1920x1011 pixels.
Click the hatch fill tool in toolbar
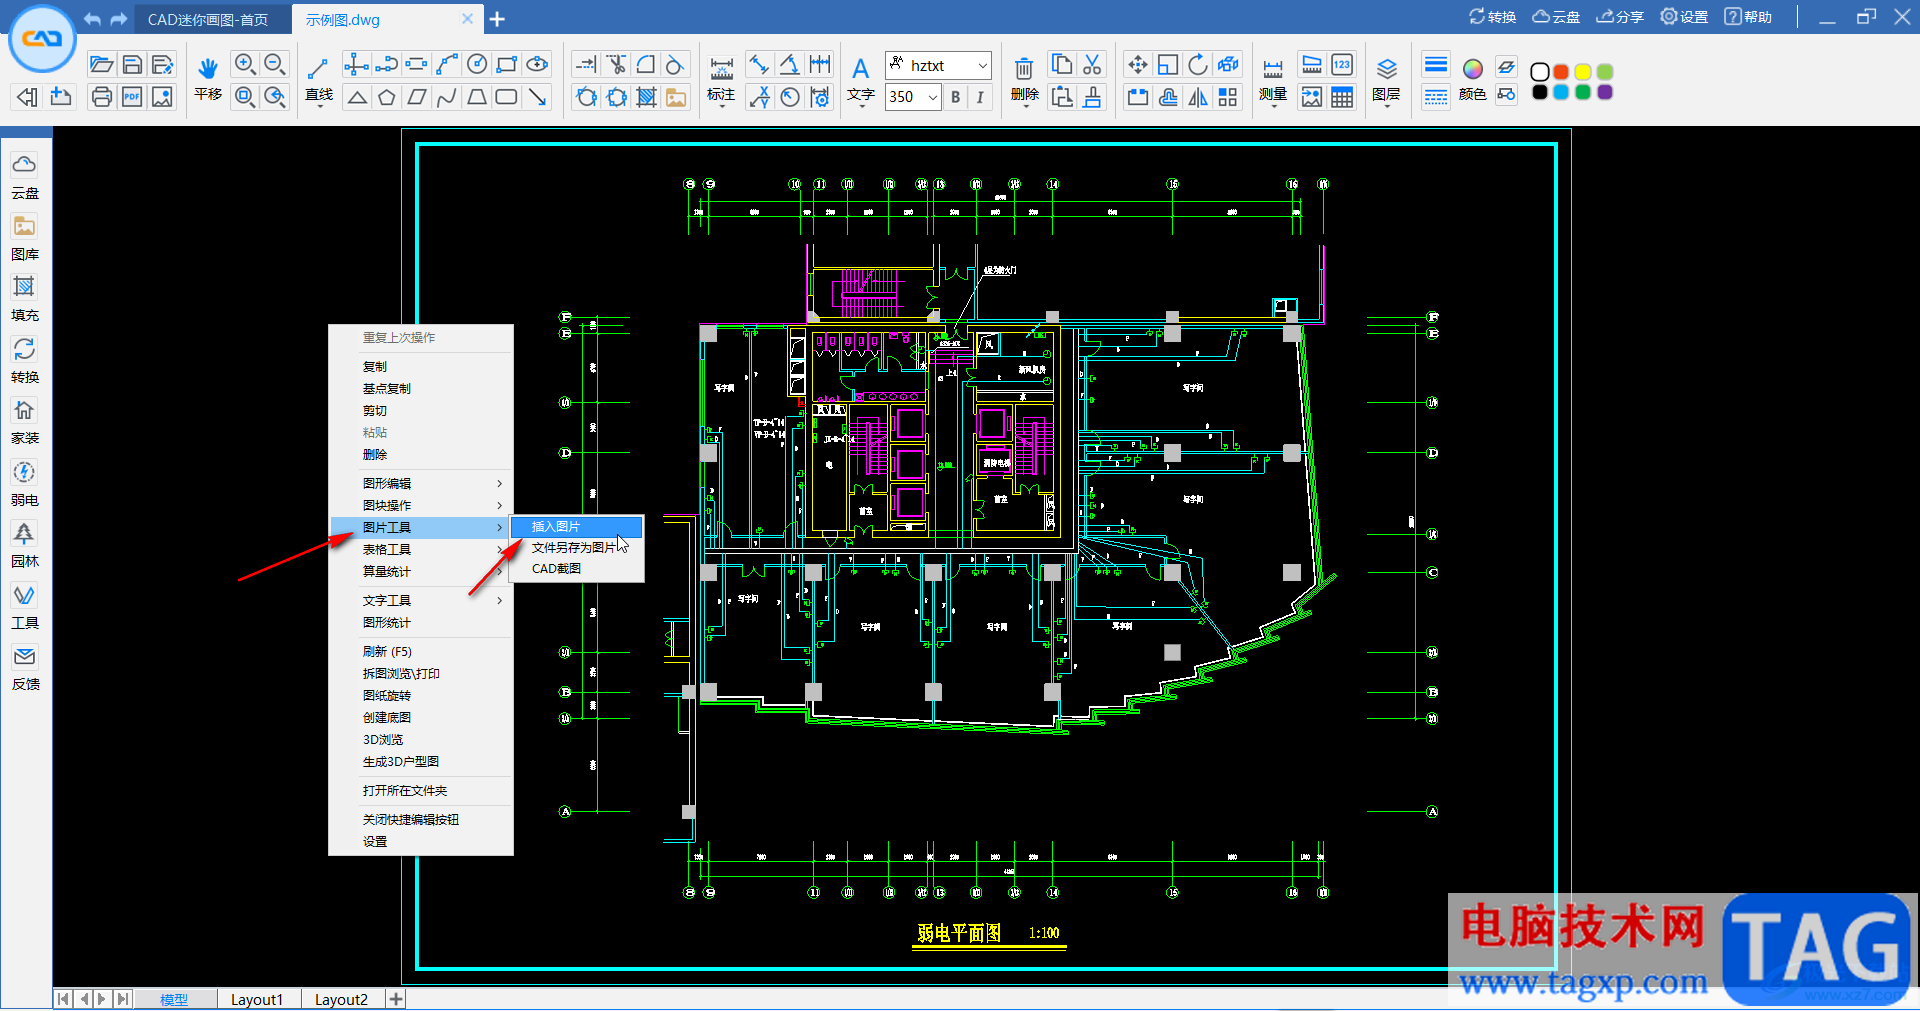[x=647, y=97]
